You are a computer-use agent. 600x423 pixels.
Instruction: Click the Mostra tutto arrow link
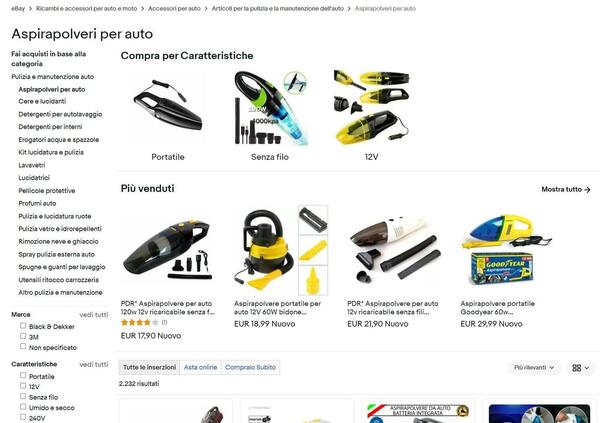[566, 189]
